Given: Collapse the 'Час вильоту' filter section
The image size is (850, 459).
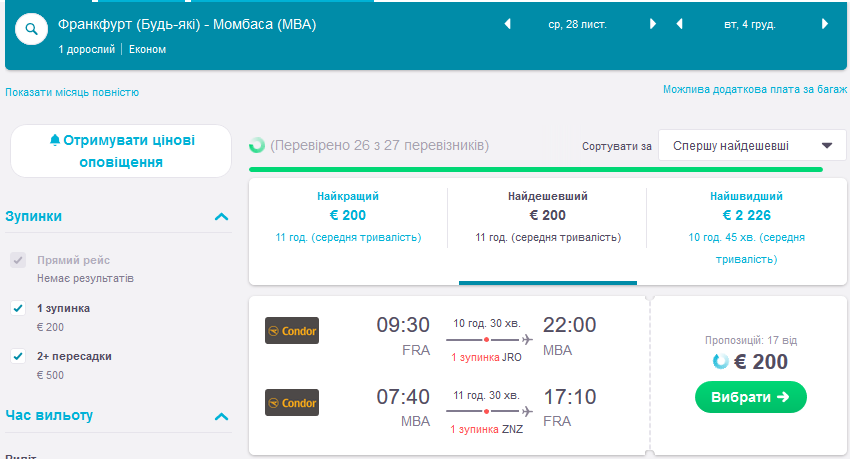Looking at the screenshot, I should (221, 416).
